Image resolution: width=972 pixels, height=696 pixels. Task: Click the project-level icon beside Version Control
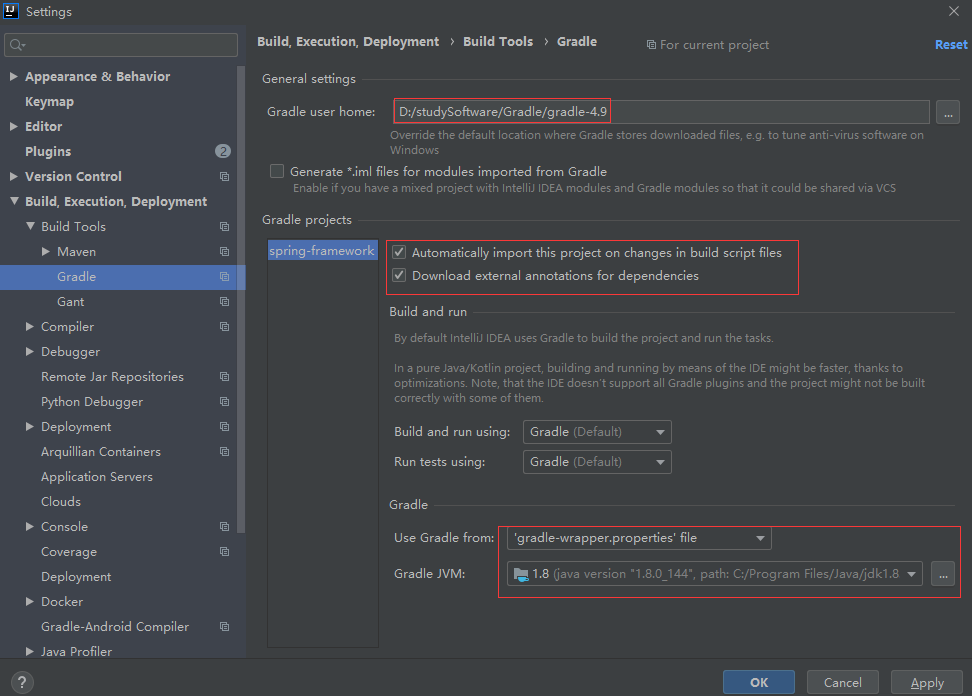[x=224, y=177]
